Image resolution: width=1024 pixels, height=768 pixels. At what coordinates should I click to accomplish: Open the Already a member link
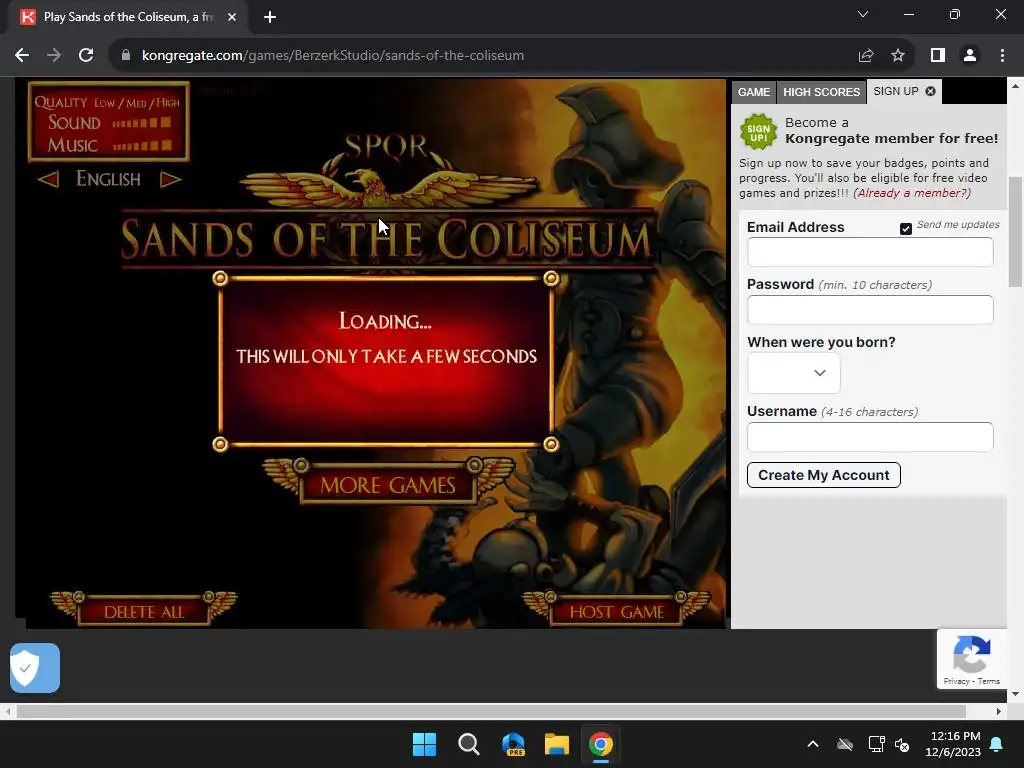pyautogui.click(x=912, y=193)
